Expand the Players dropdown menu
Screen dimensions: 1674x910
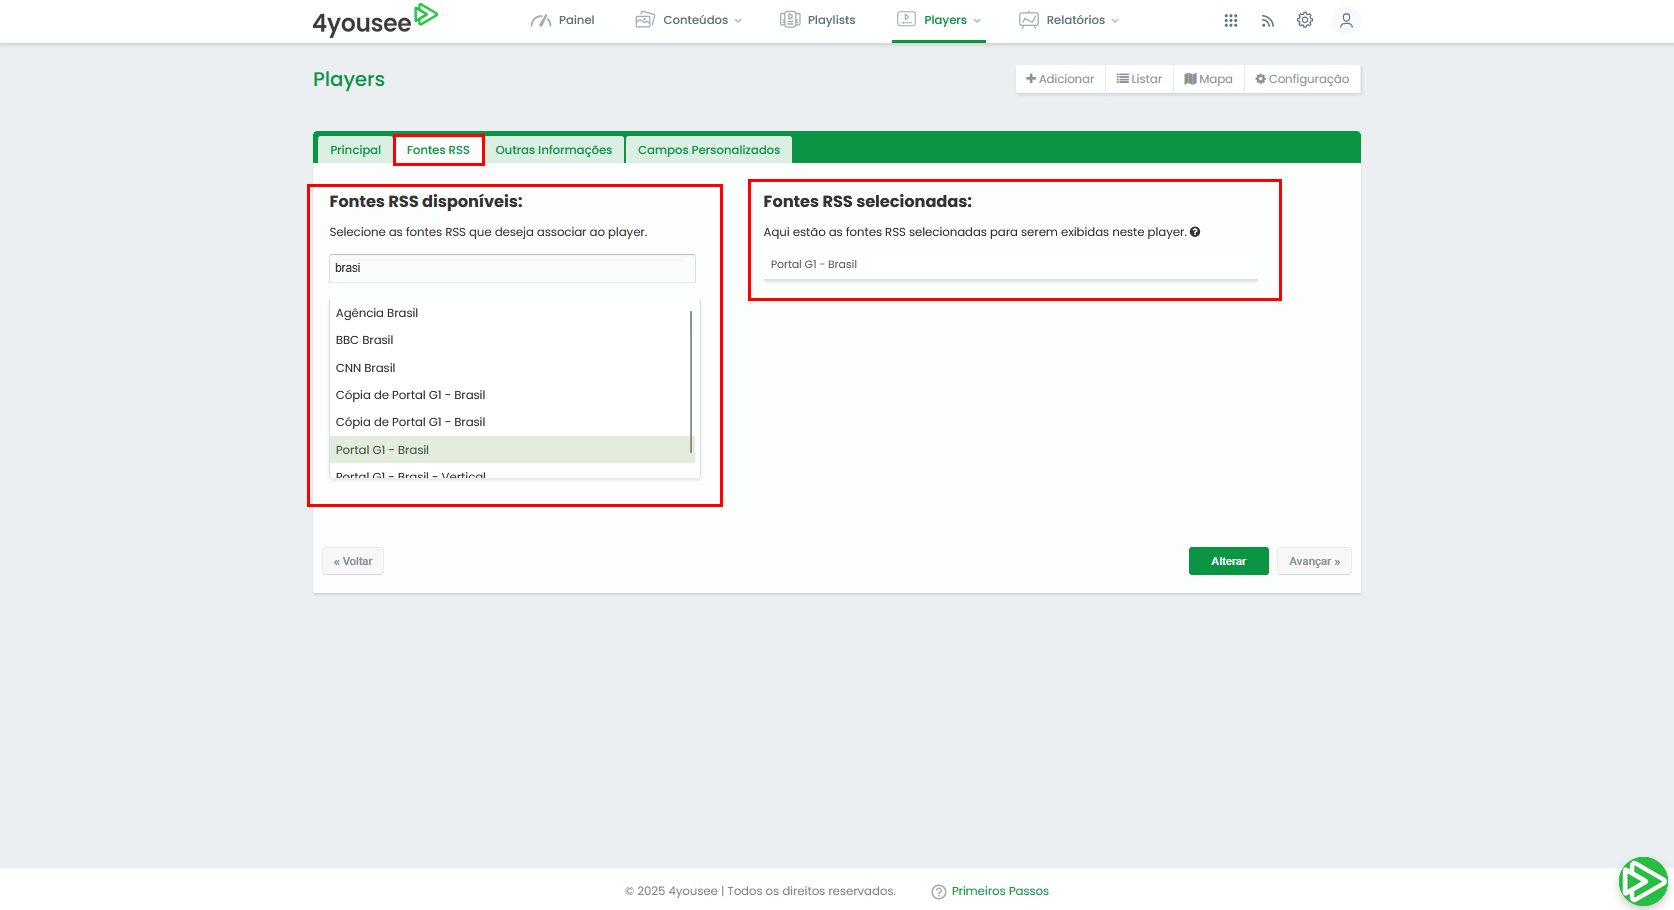point(939,20)
